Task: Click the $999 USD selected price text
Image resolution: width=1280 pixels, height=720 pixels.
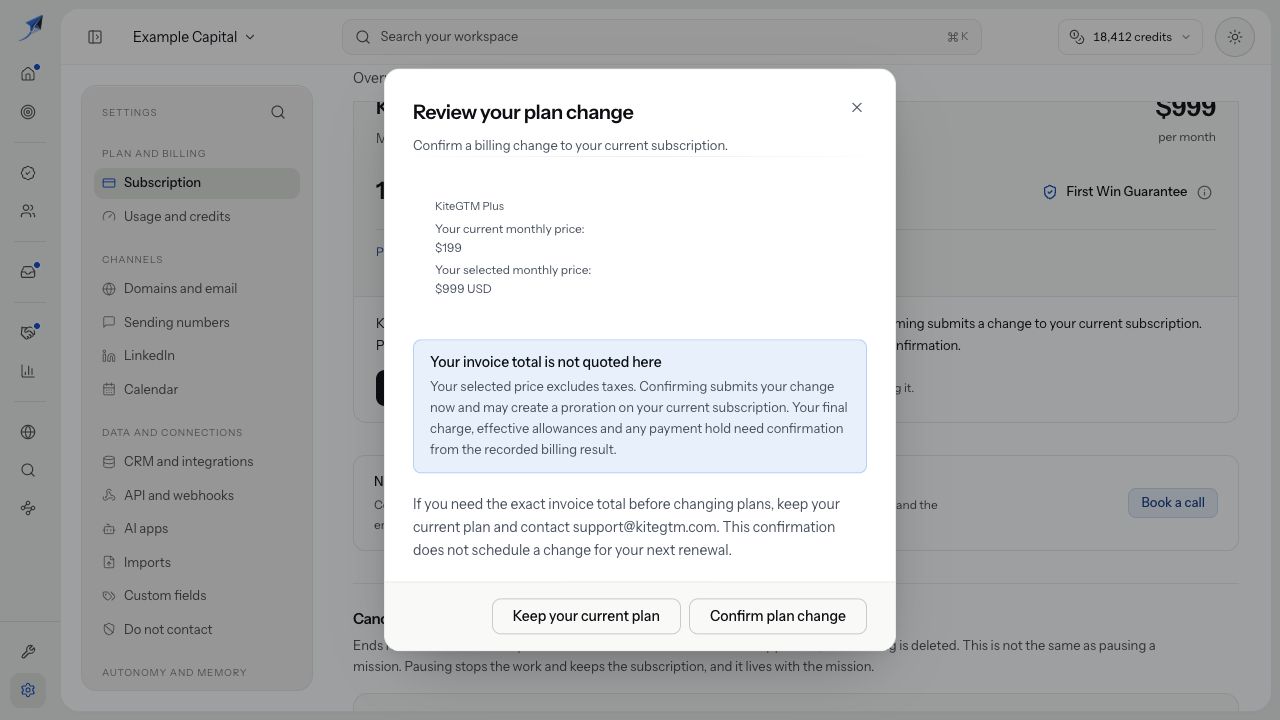Action: (x=463, y=289)
